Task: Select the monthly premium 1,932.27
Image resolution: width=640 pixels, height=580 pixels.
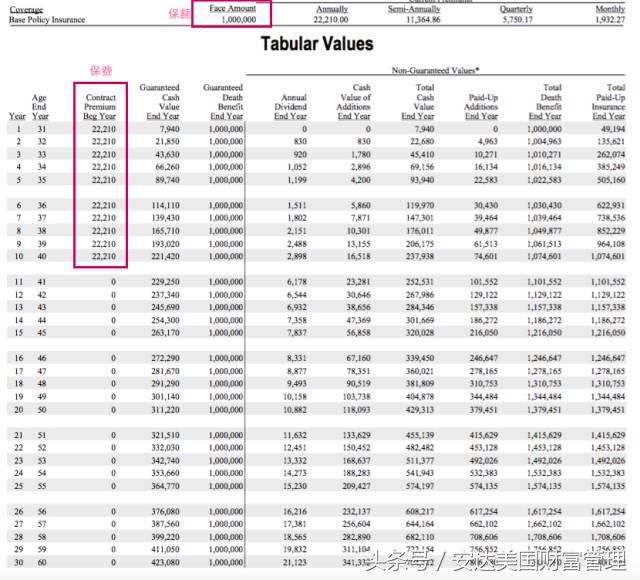Action: [x=610, y=20]
